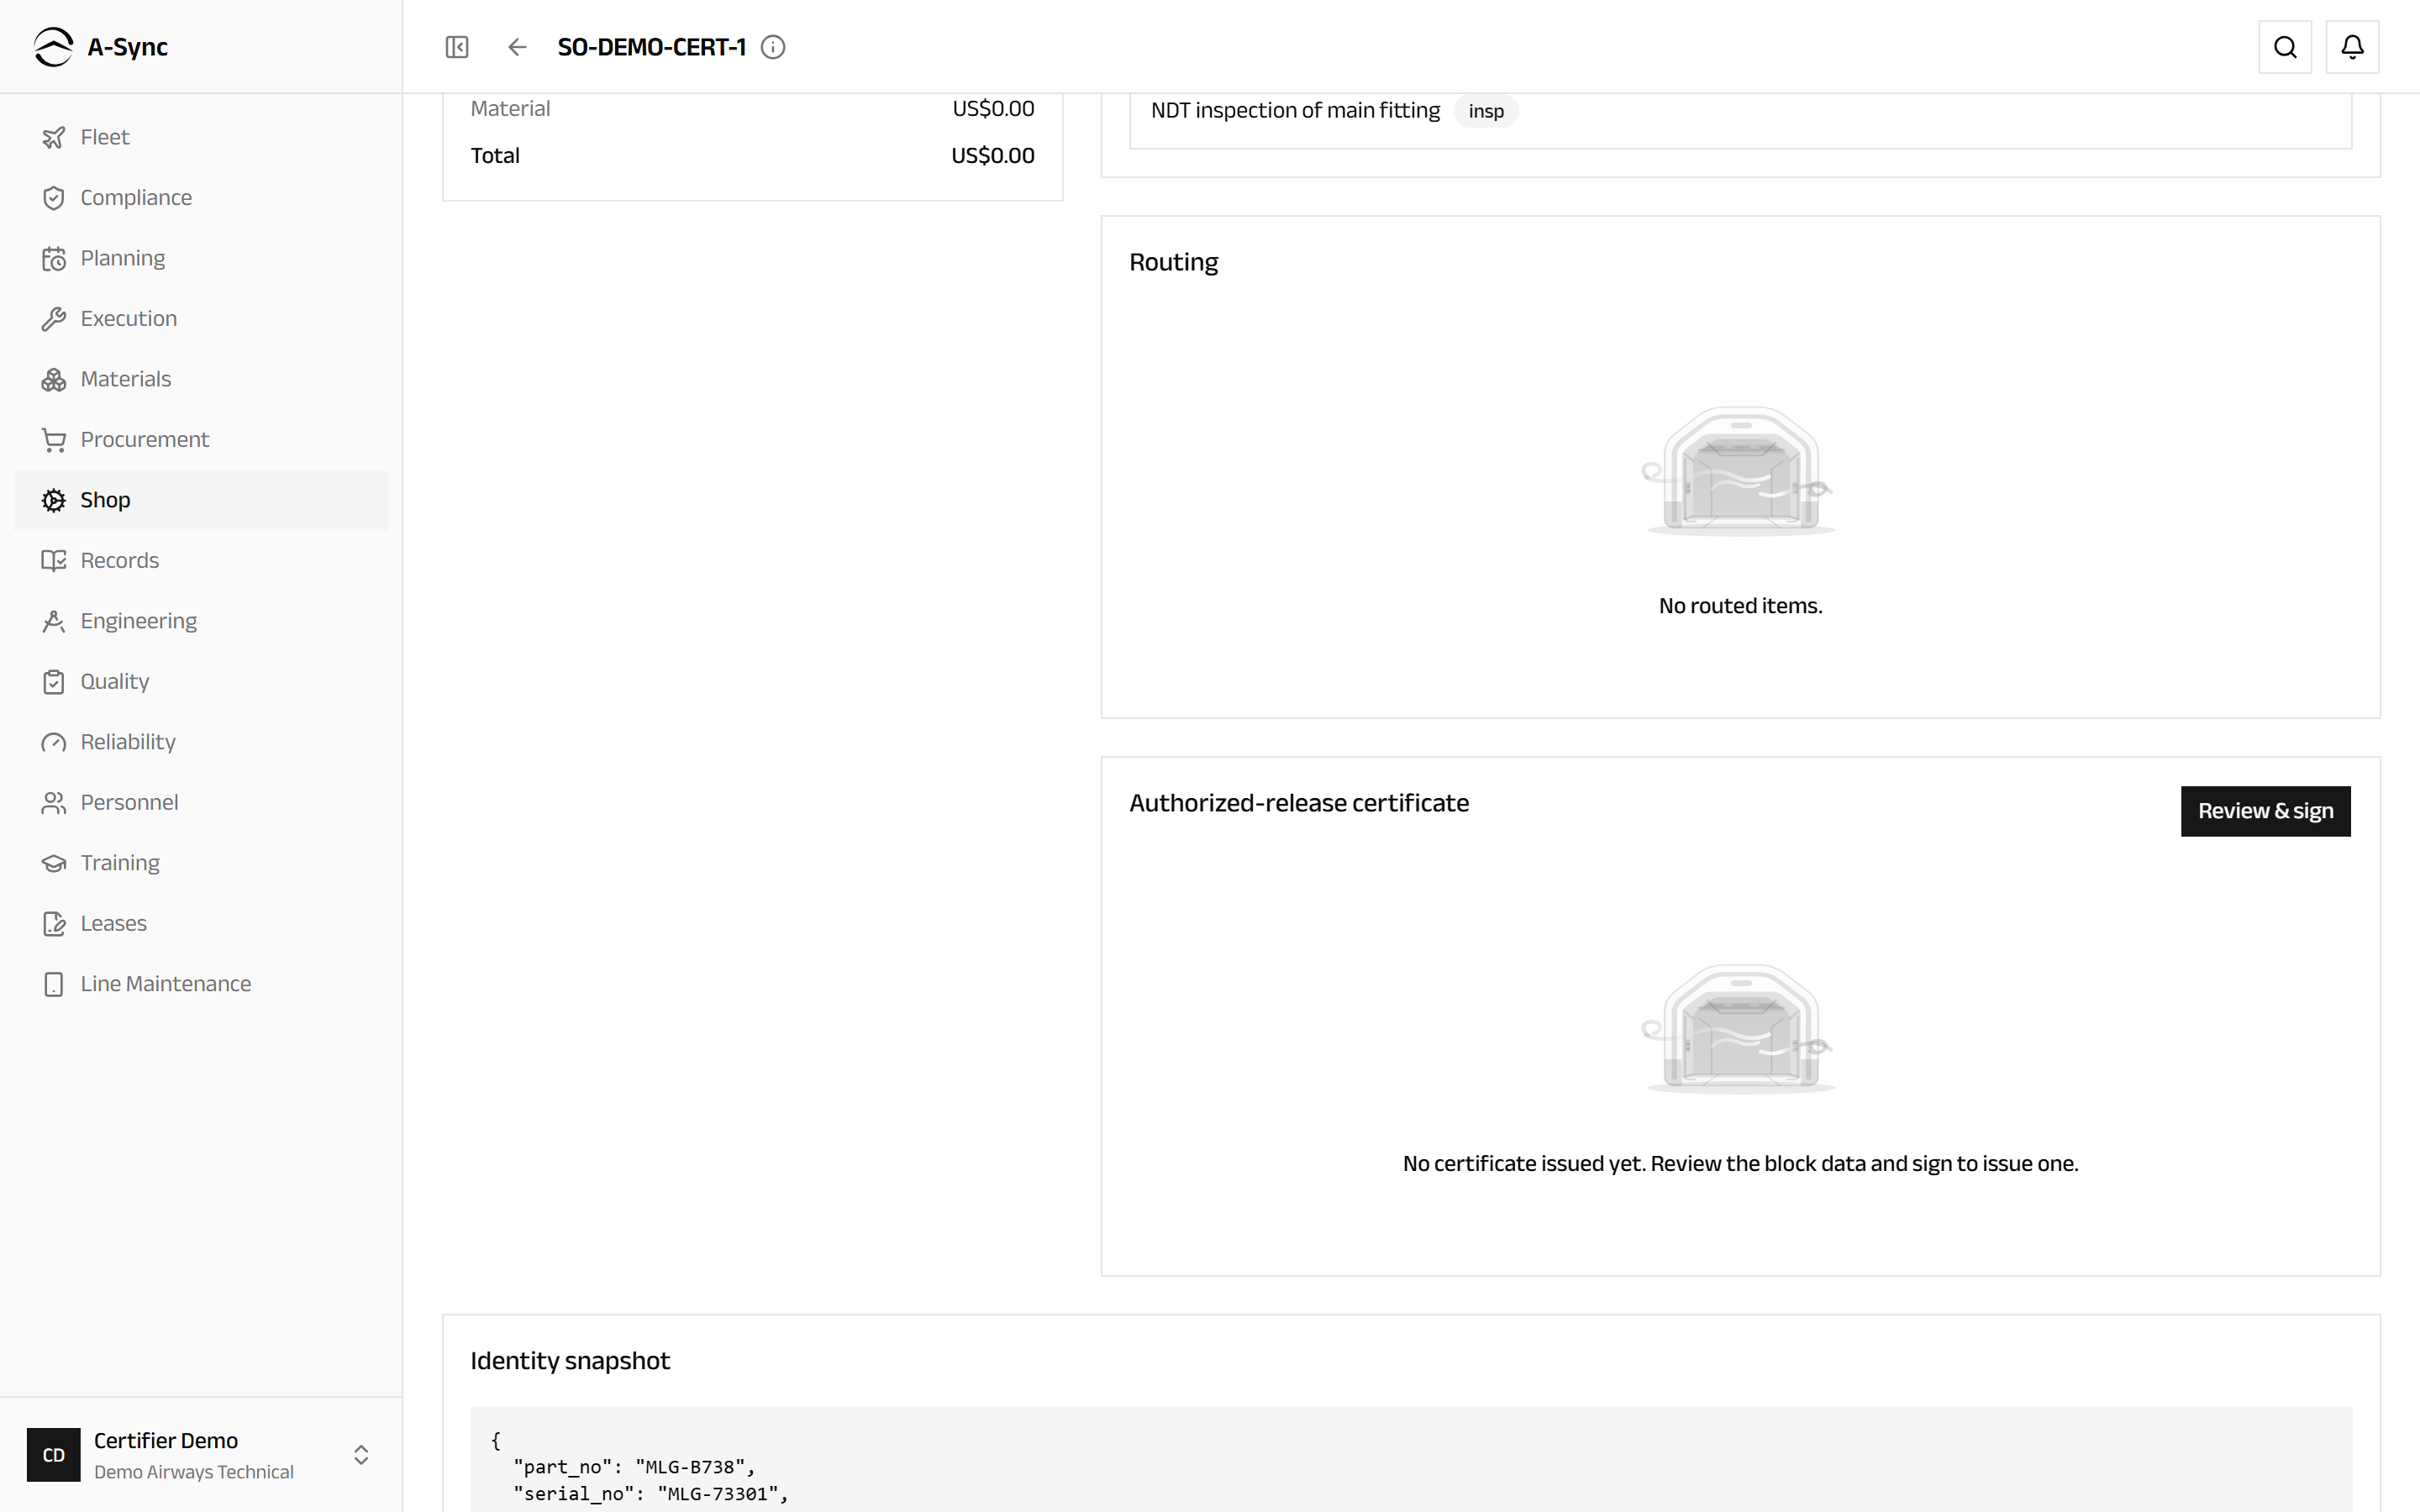Click the Material US$0.00 amount

tap(993, 108)
